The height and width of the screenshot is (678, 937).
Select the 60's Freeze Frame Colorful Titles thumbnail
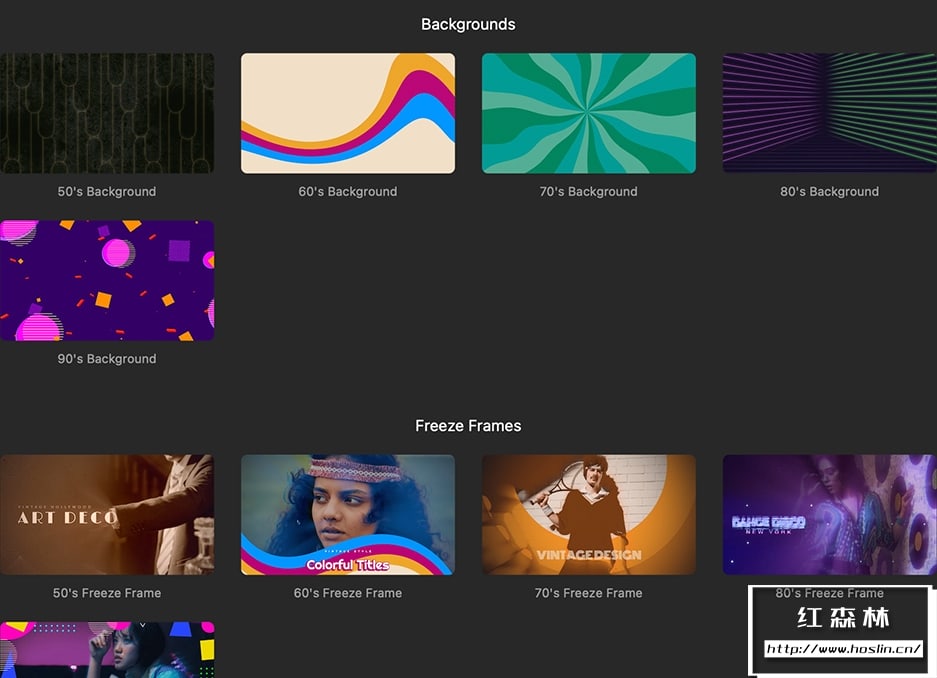348,515
